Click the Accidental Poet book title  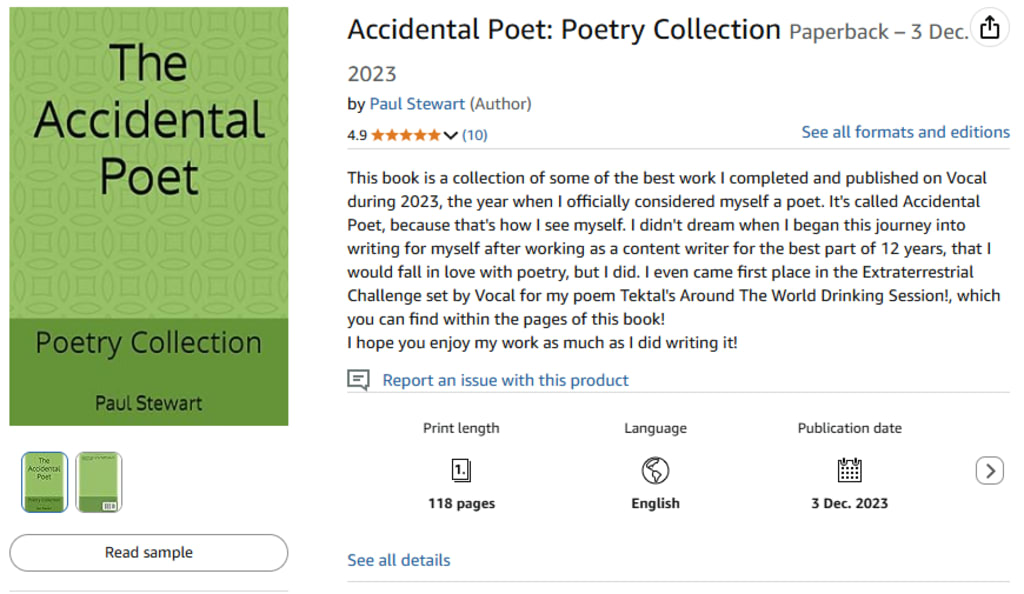point(563,30)
